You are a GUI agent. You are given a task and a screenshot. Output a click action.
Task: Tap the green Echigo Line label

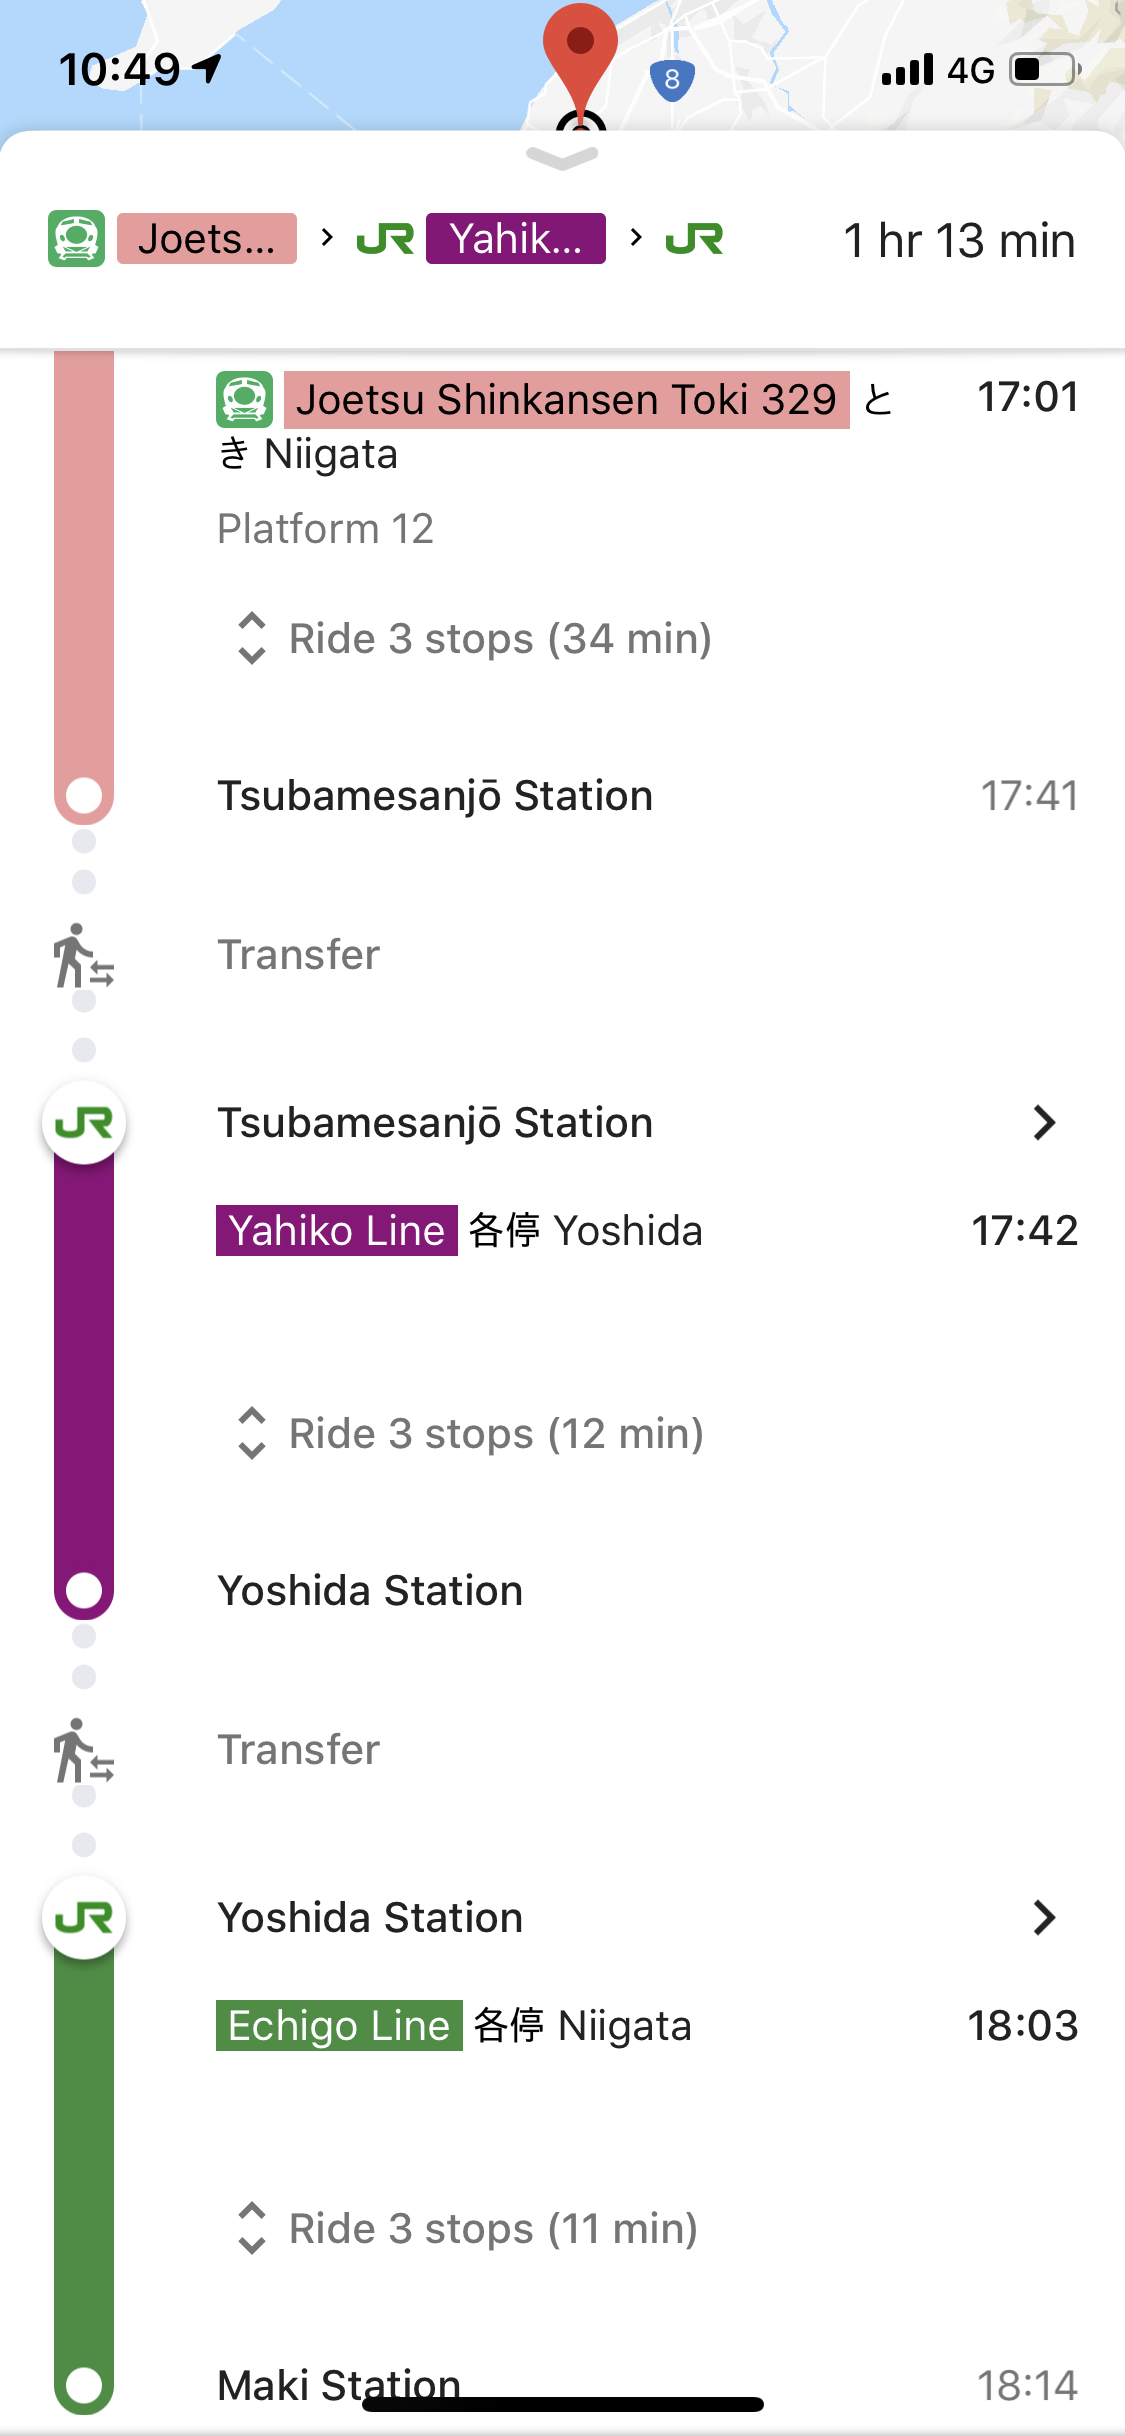(x=339, y=2025)
